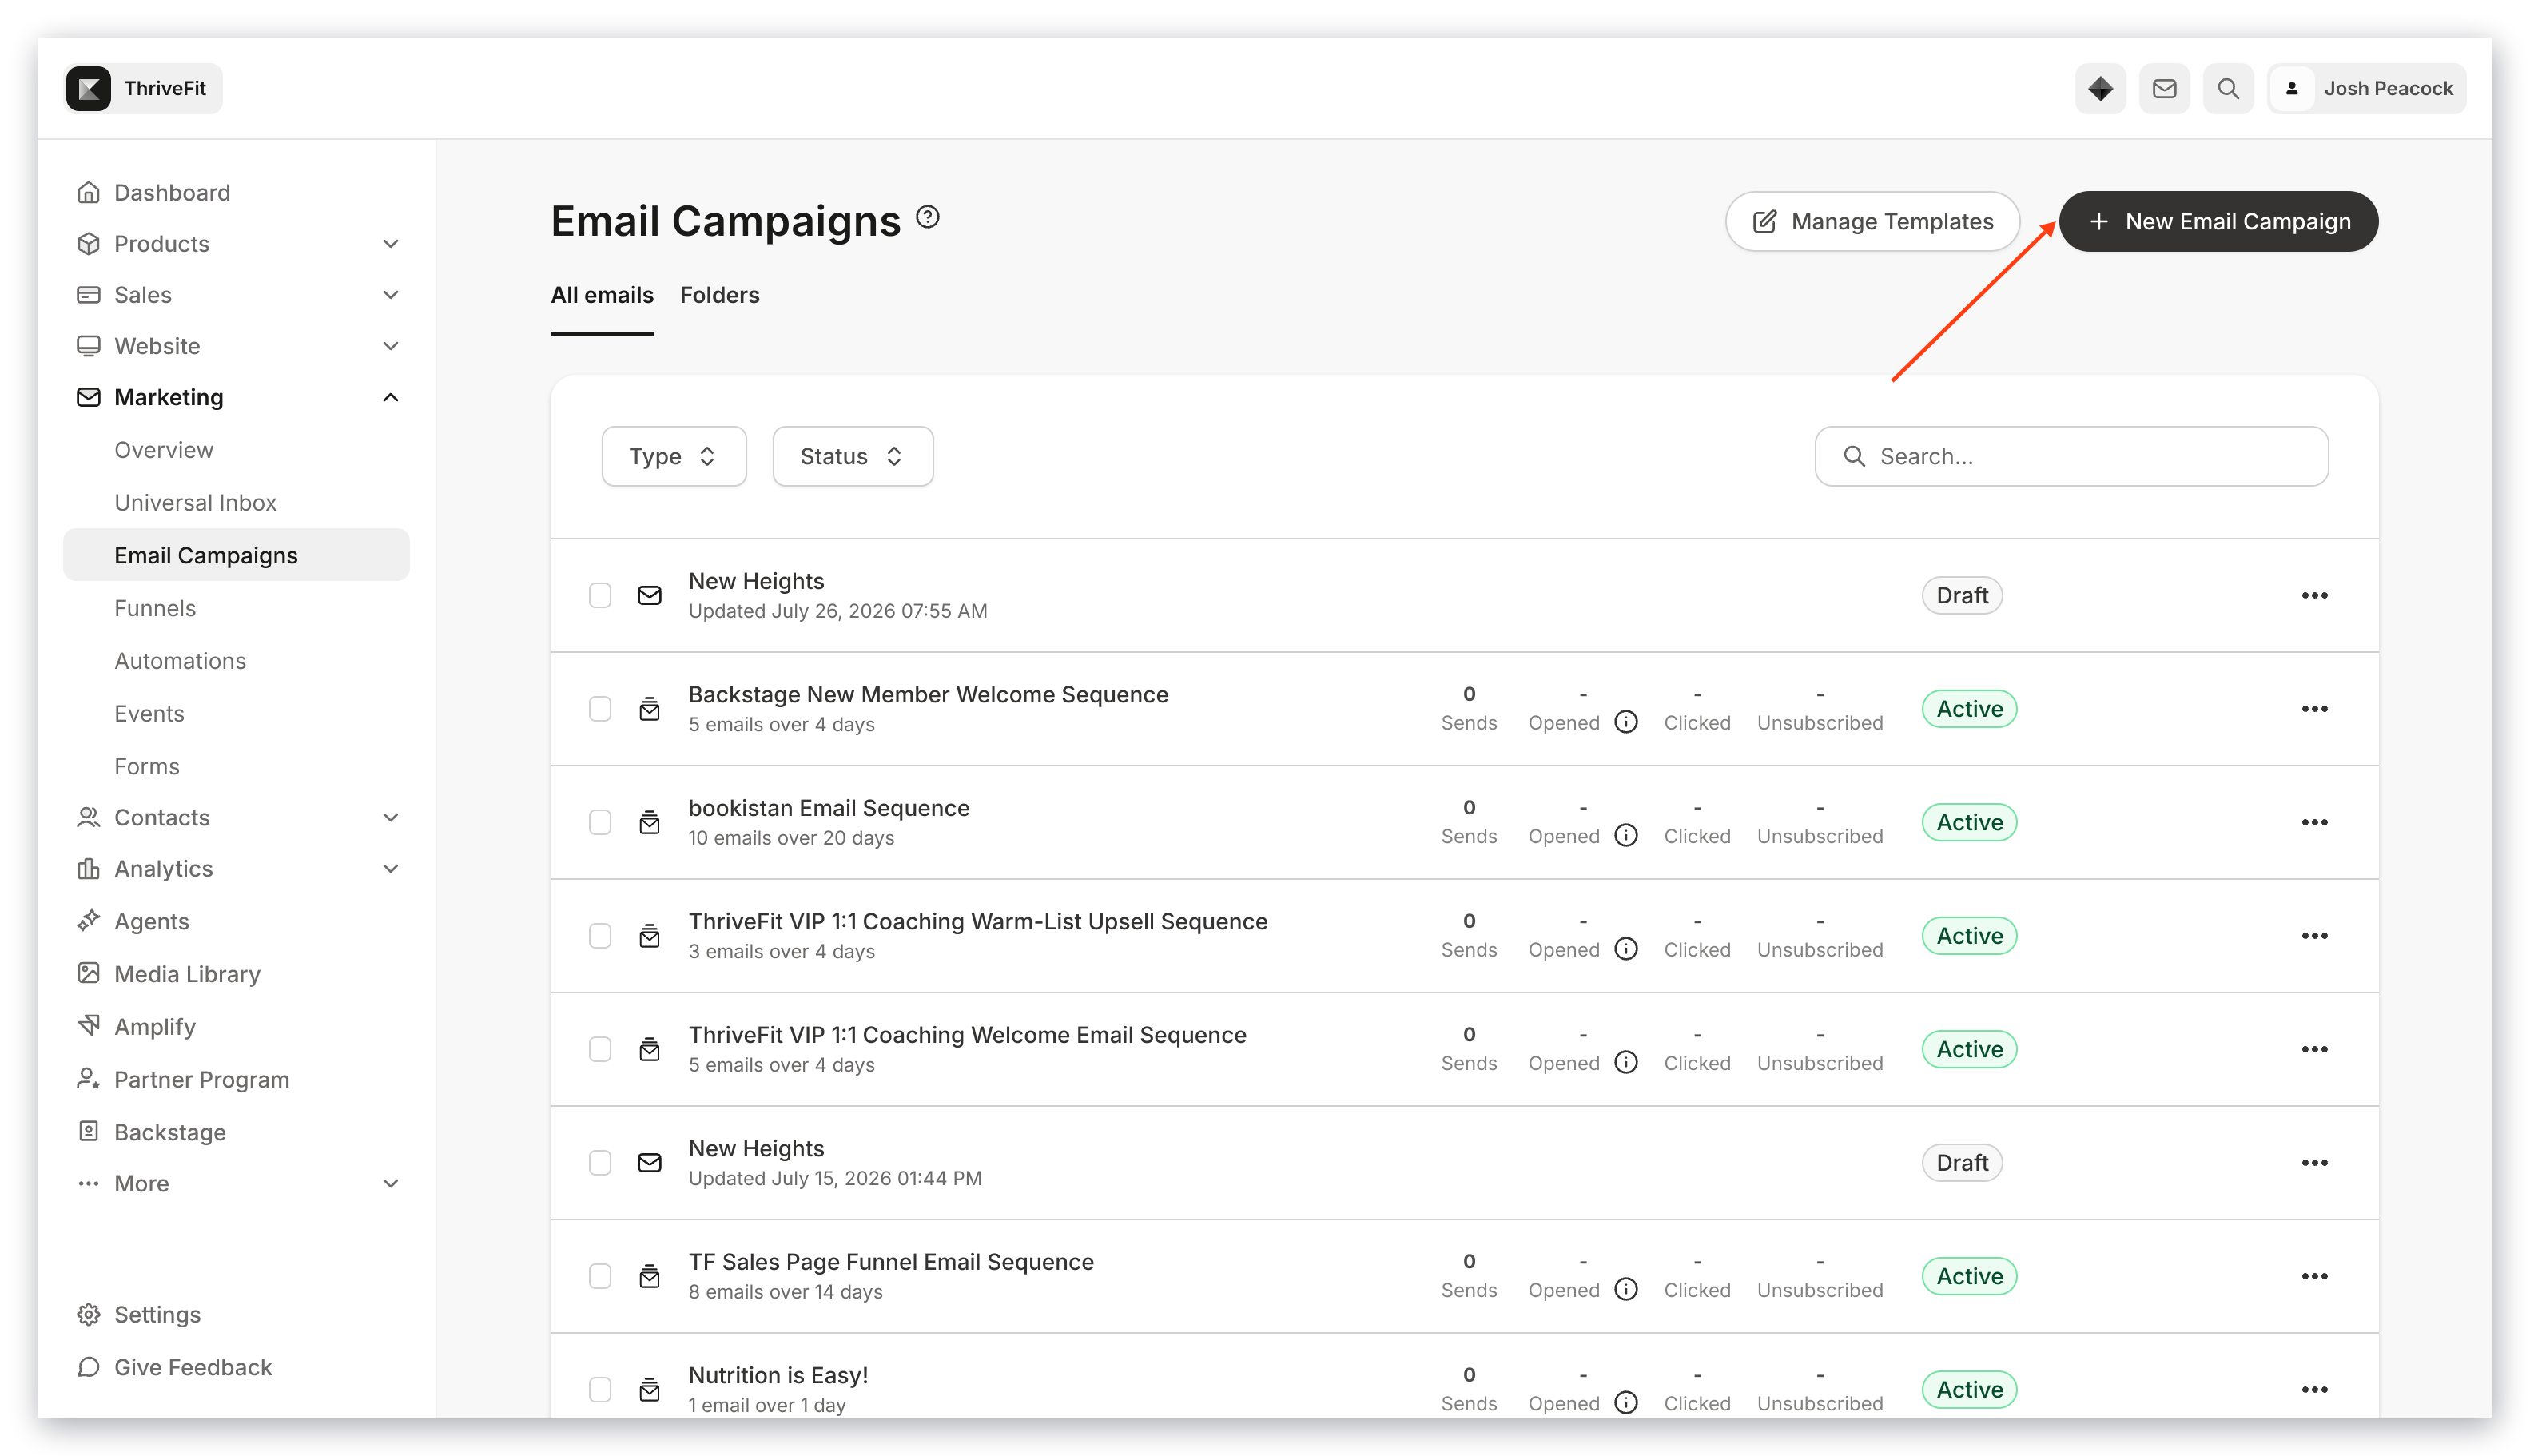The height and width of the screenshot is (1456, 2530).
Task: Open the Type filter dropdown
Action: [673, 456]
